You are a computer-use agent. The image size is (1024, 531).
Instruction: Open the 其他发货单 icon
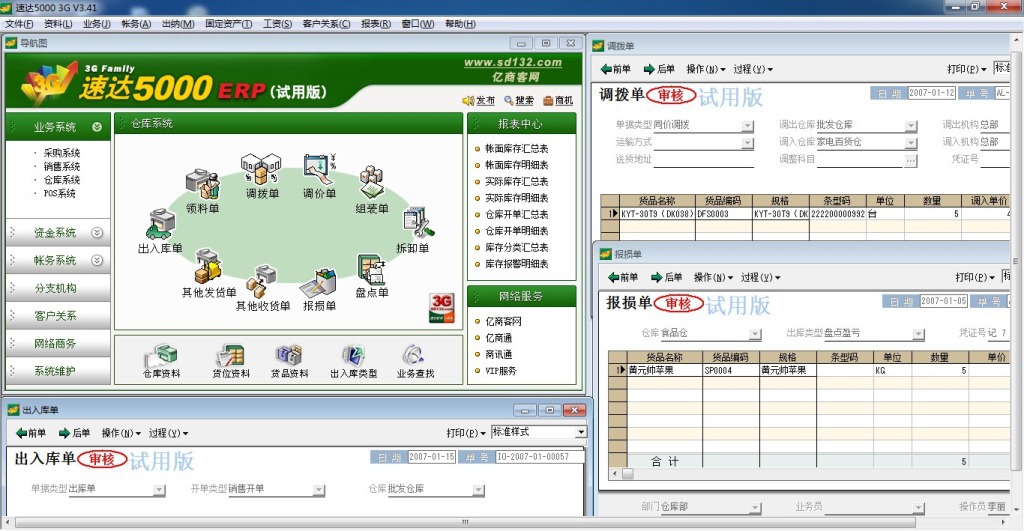pos(208,267)
